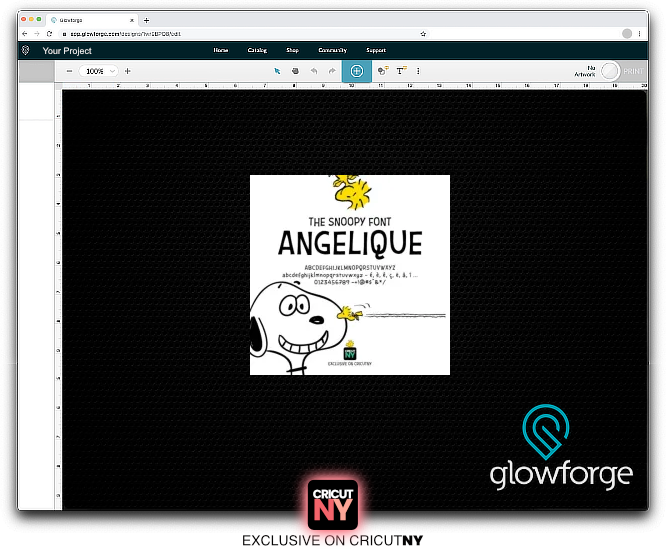Open the Support menu item
The height and width of the screenshot is (552, 666).
376,50
